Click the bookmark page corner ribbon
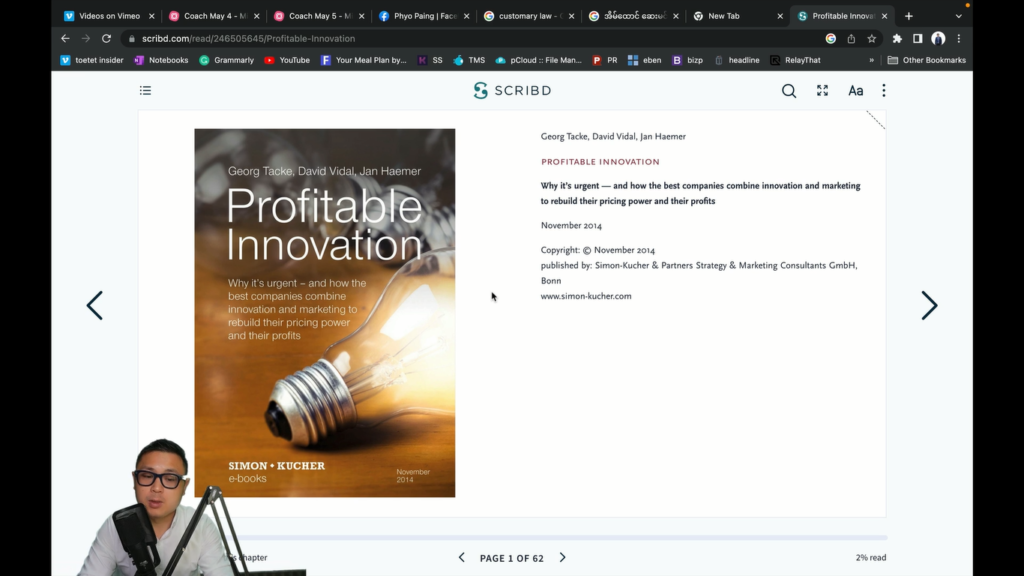This screenshot has width=1024, height=576. pyautogui.click(x=876, y=120)
